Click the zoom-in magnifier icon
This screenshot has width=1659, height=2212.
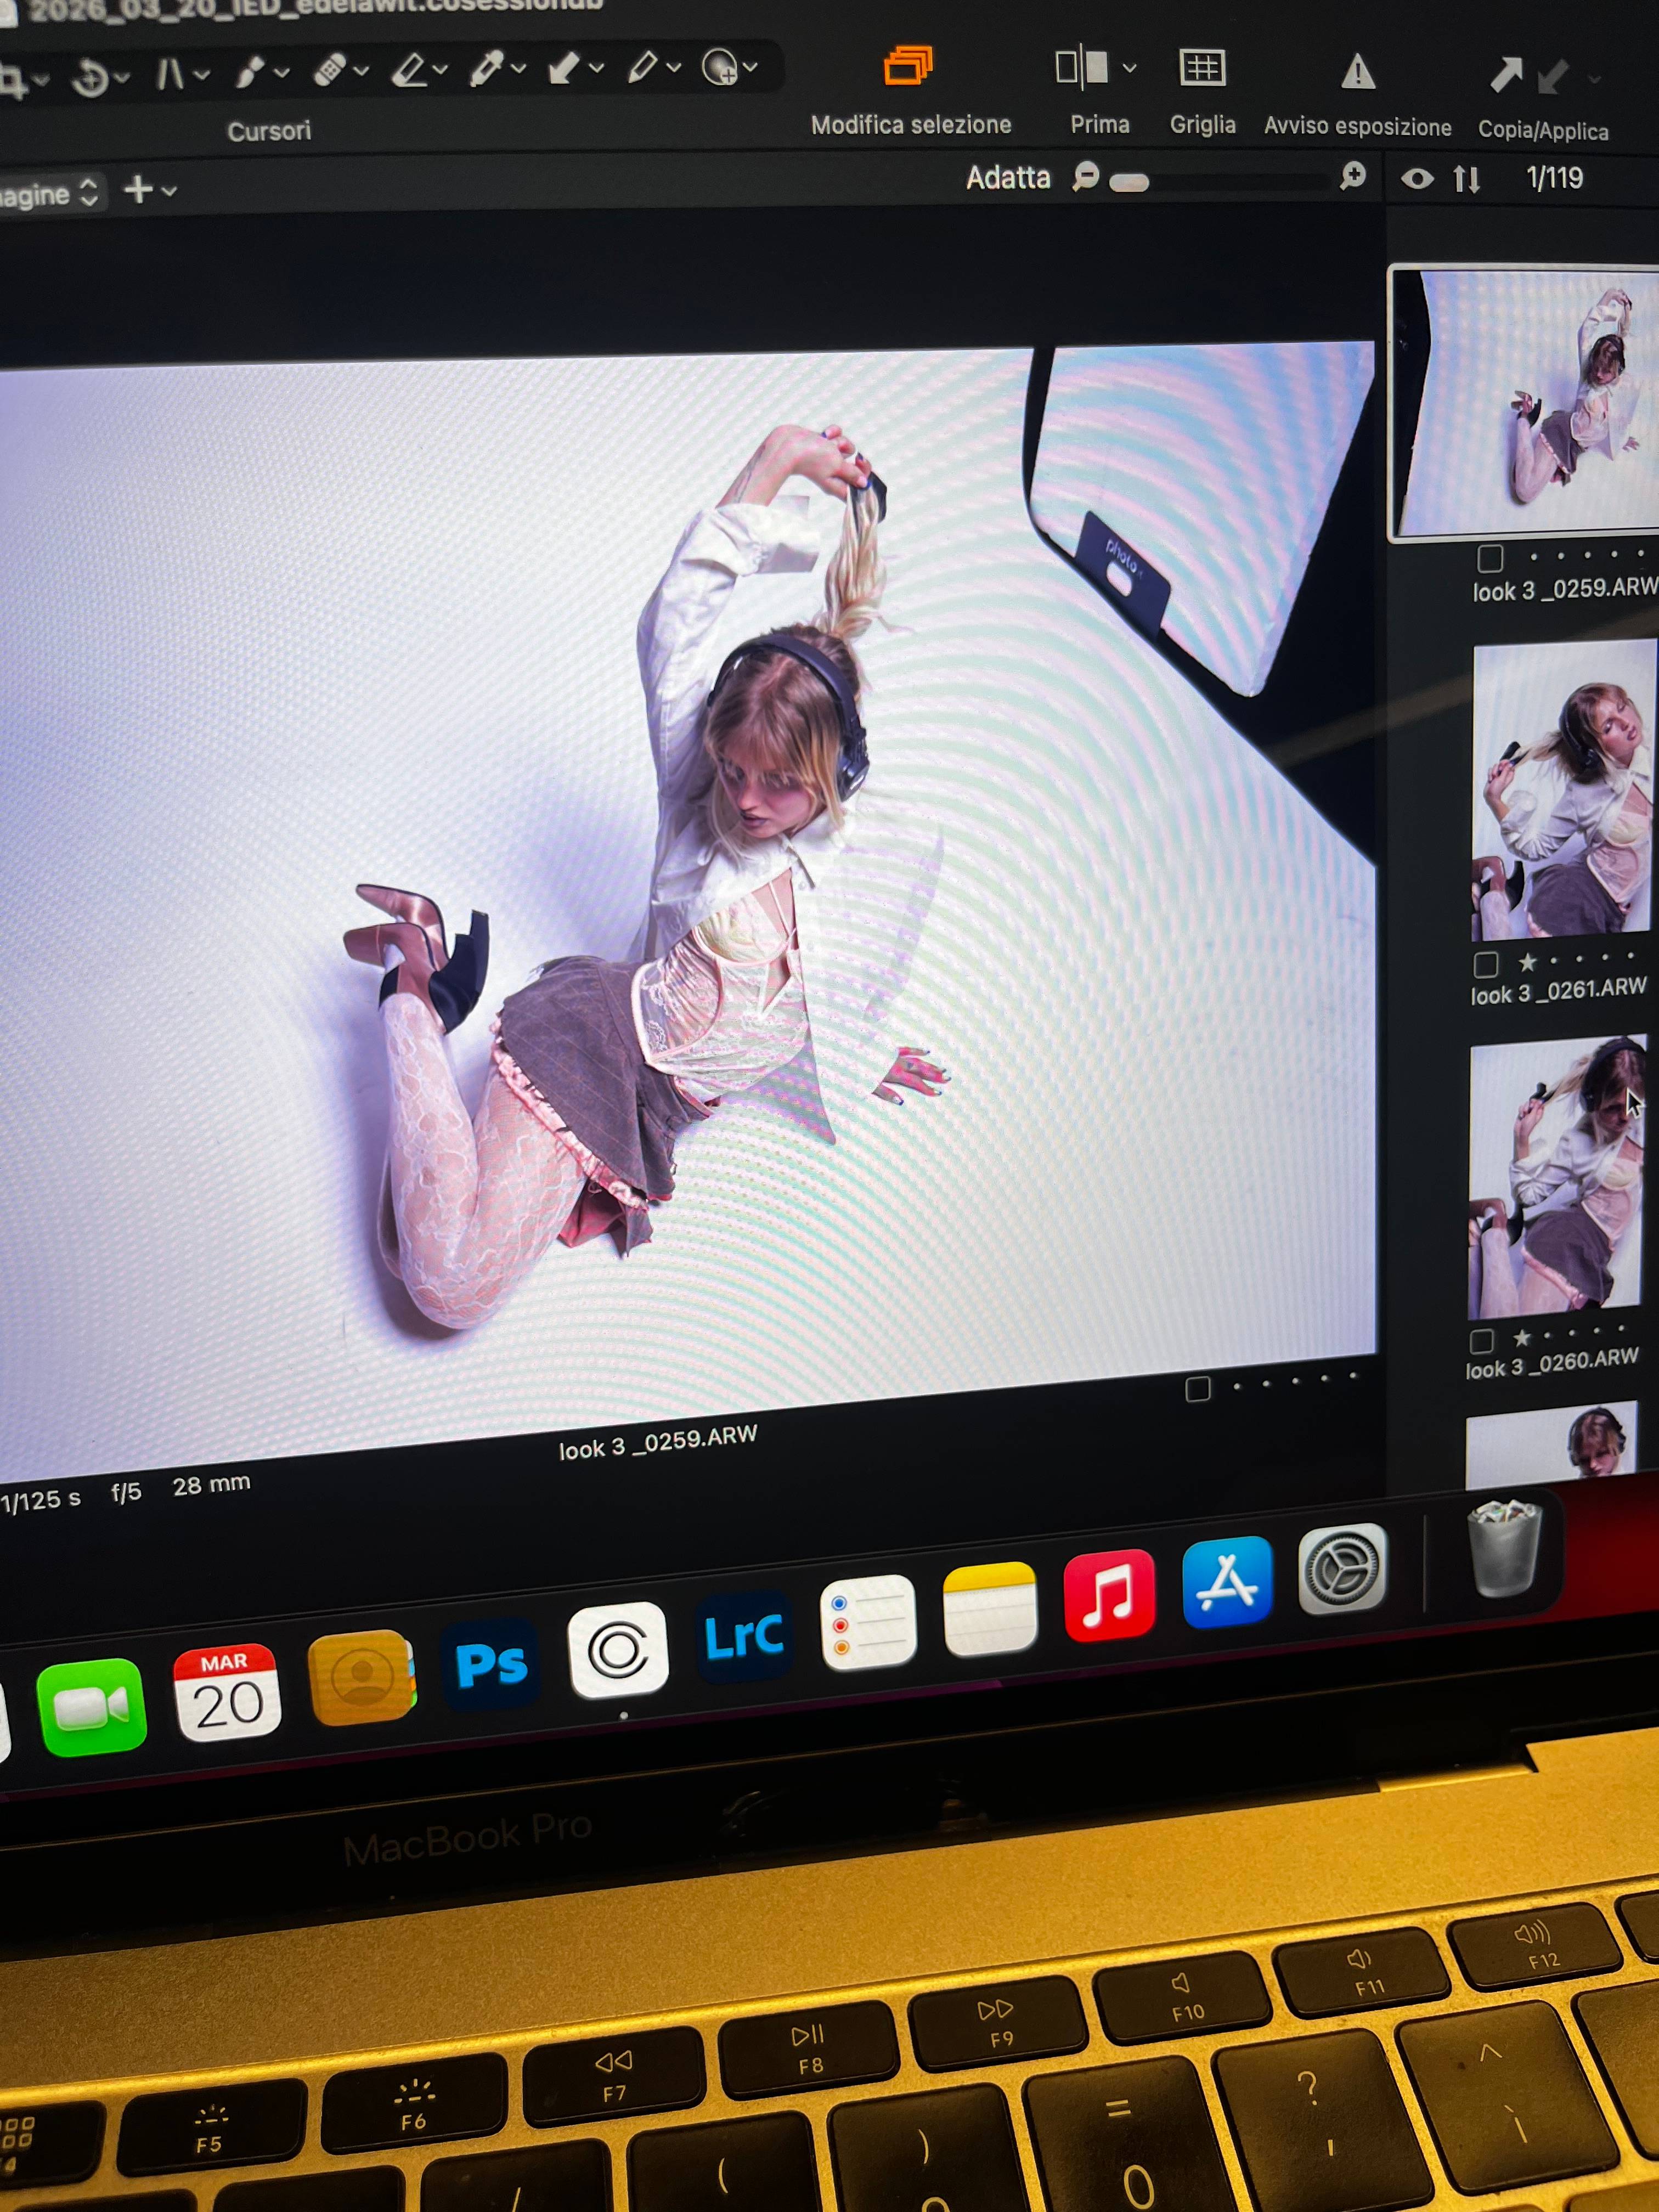[1352, 177]
